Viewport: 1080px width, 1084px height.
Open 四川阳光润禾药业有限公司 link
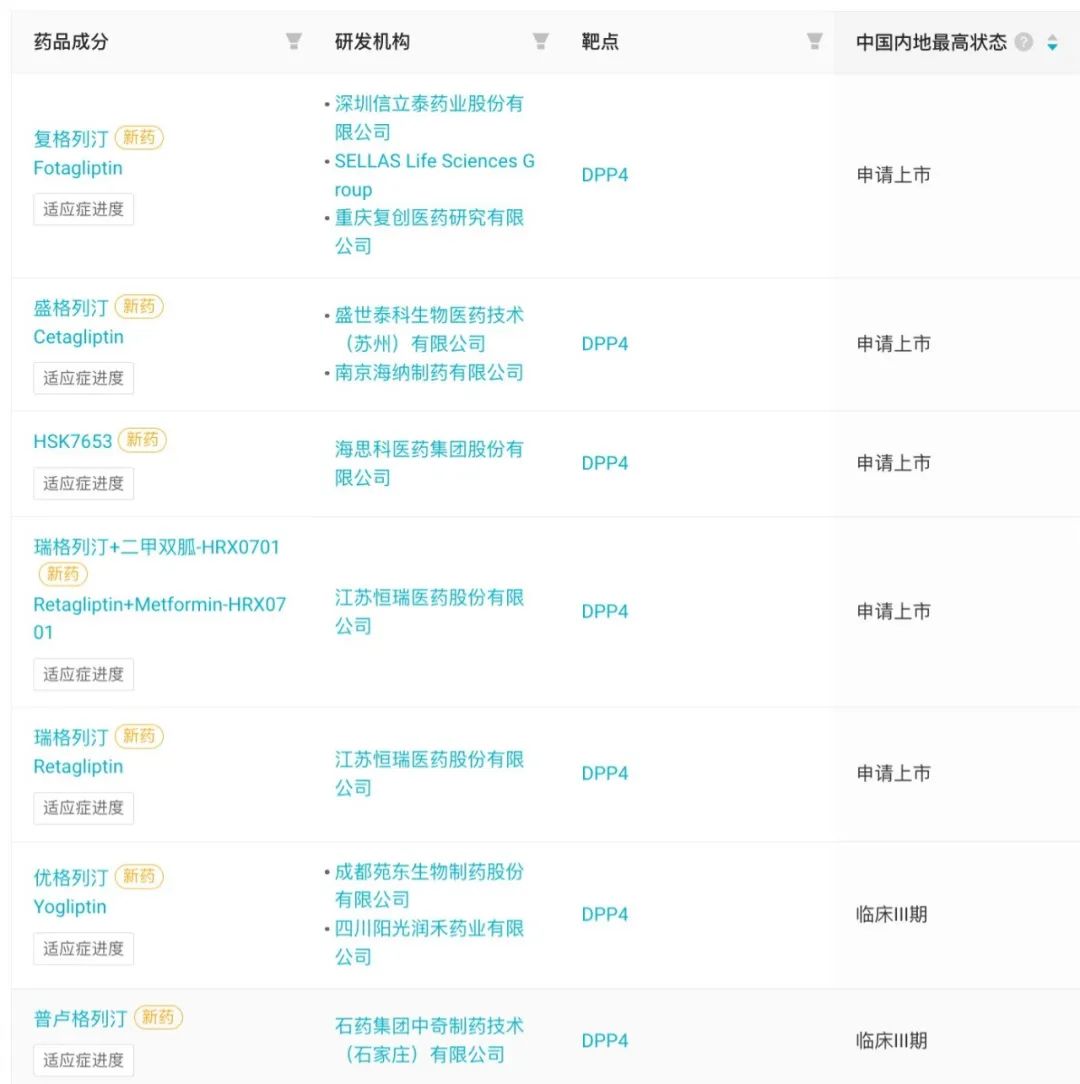429,942
